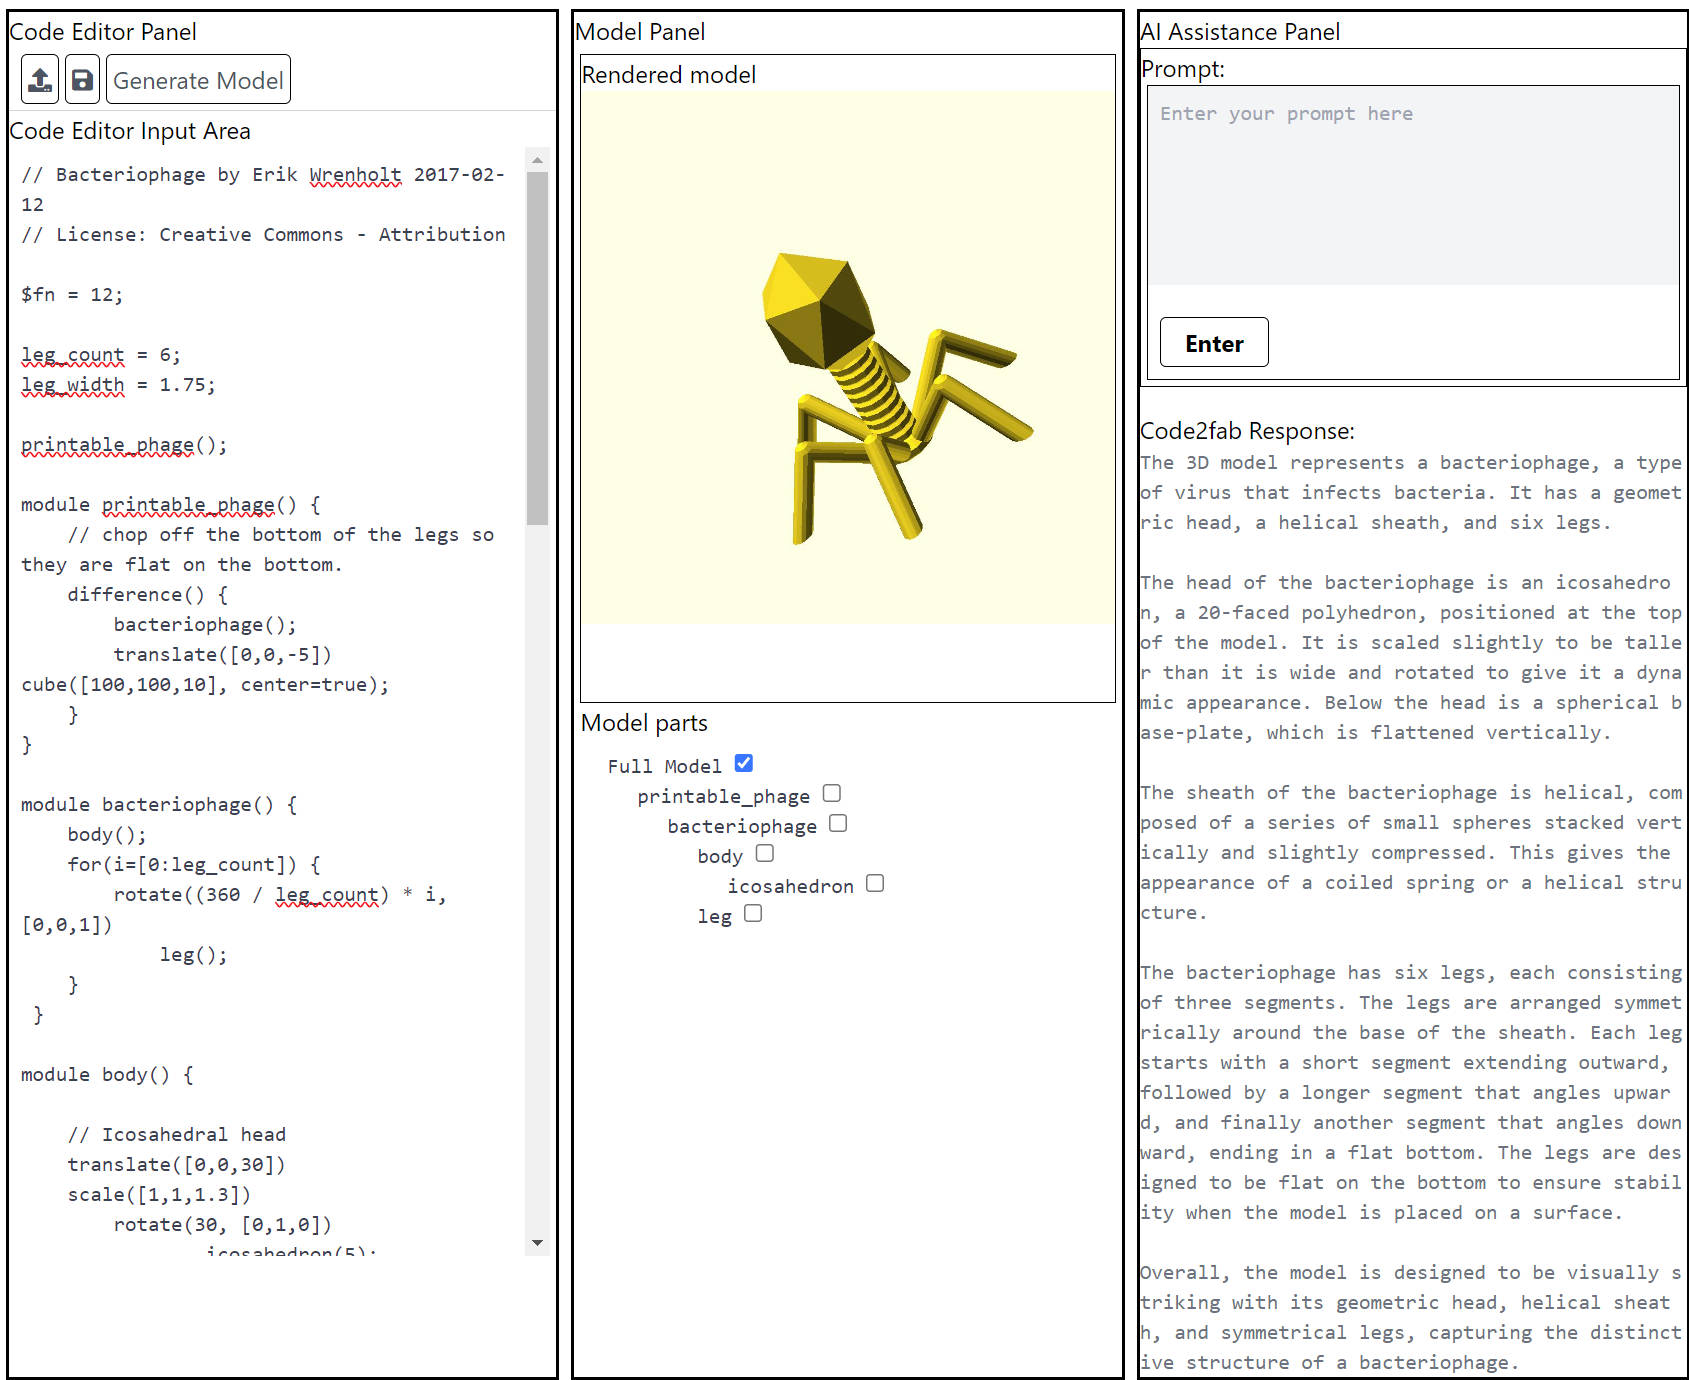Click the icosahedron tree label
Image resolution: width=1689 pixels, height=1380 pixels.
pos(790,886)
